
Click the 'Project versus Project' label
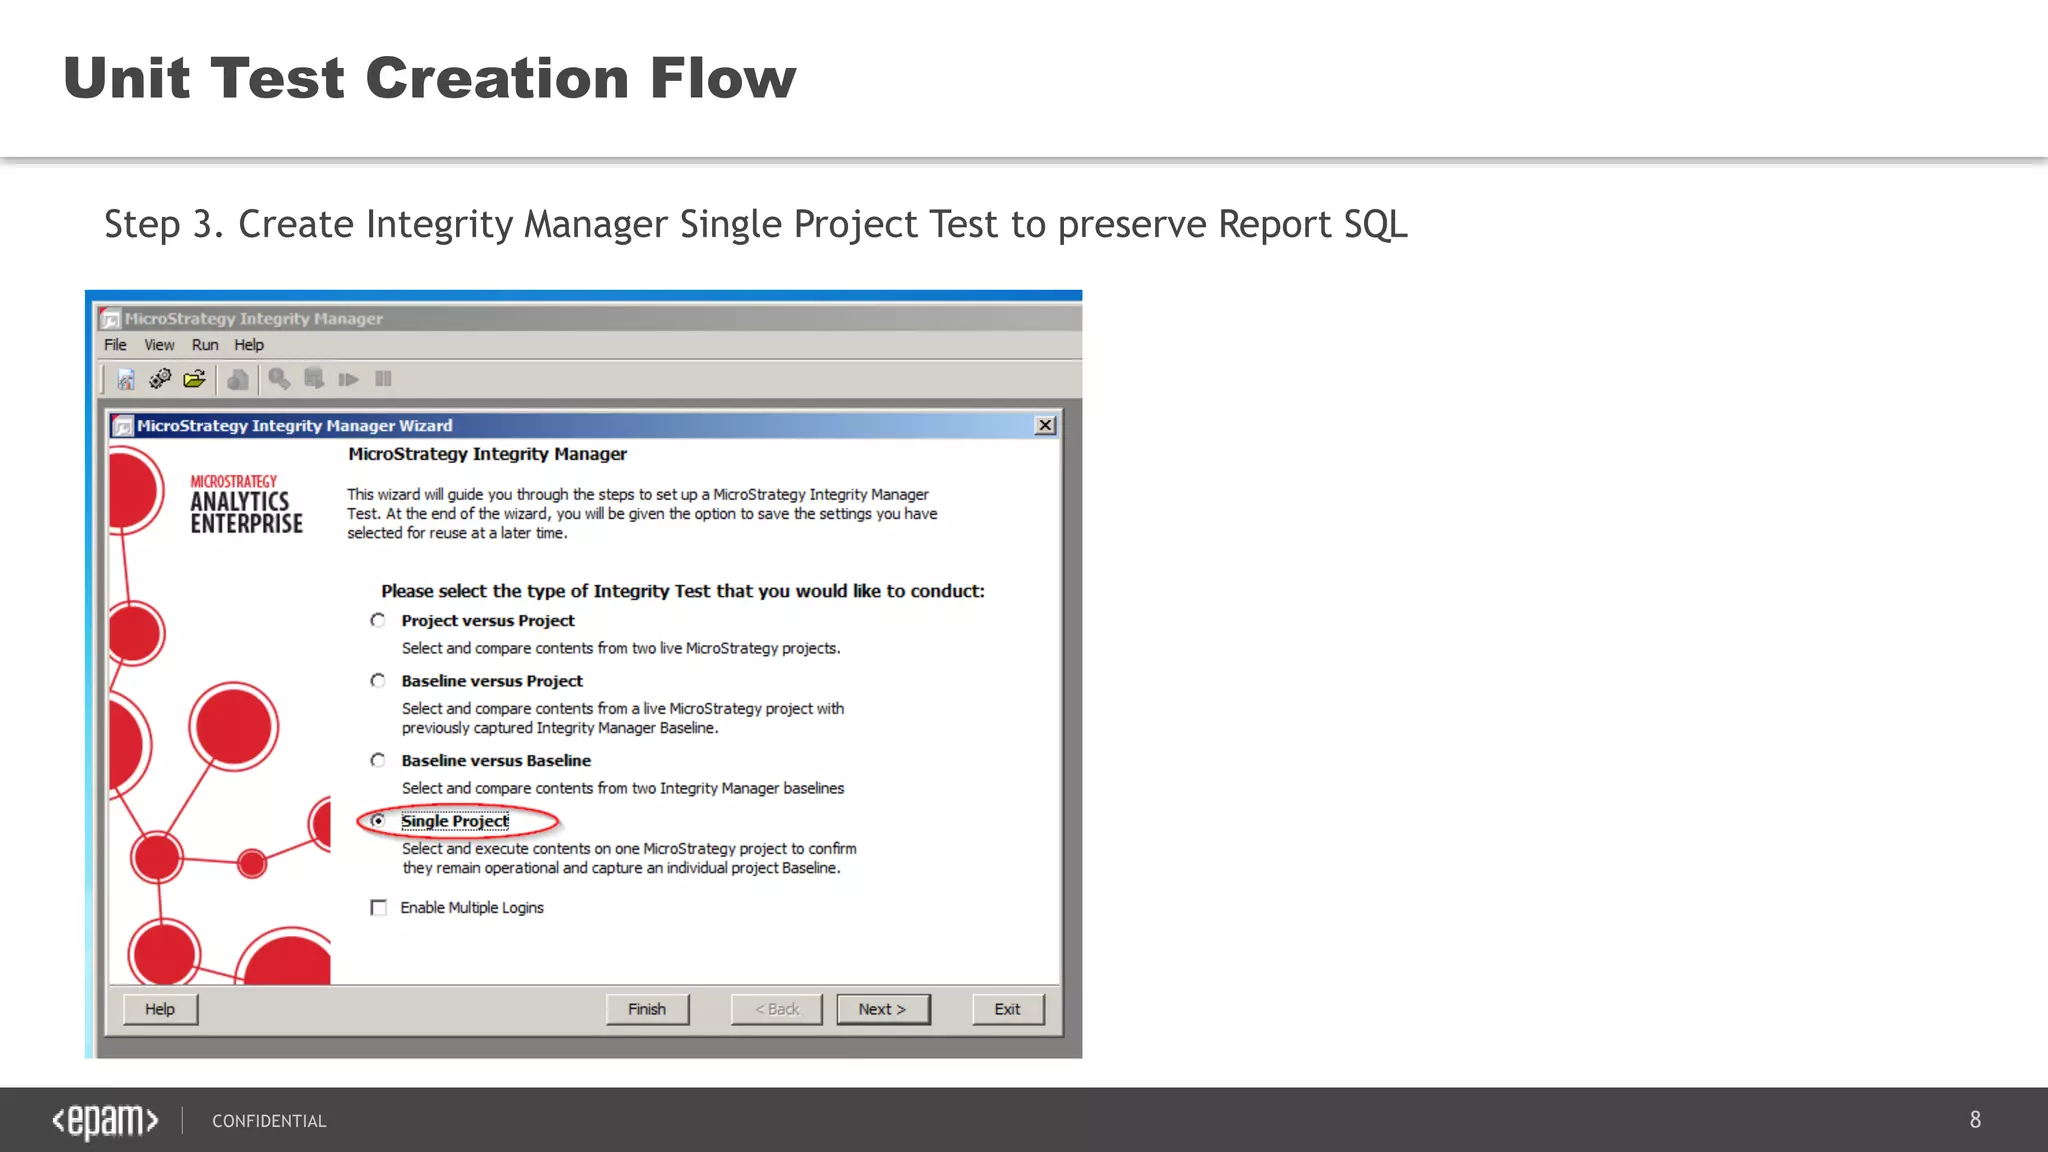[488, 620]
